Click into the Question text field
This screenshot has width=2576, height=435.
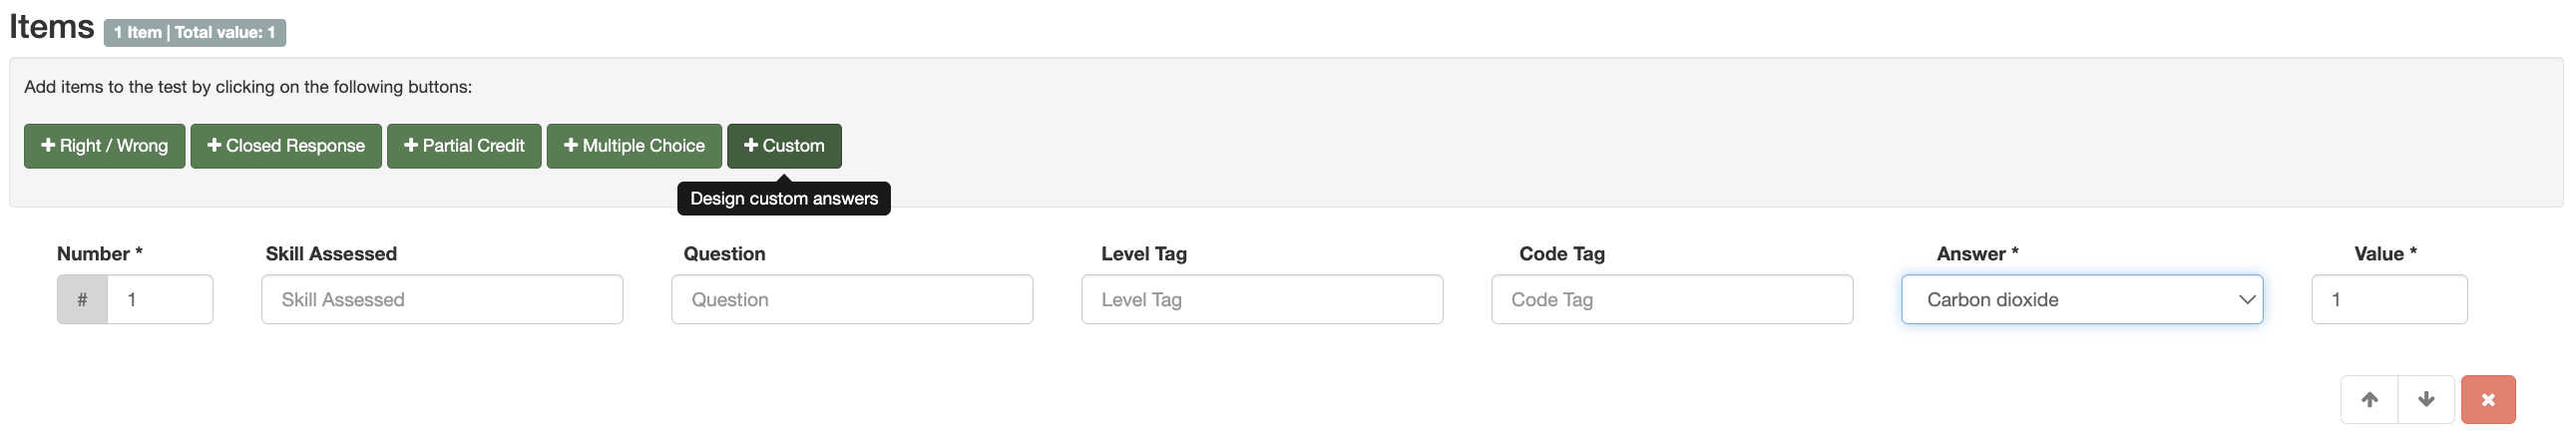tap(852, 300)
